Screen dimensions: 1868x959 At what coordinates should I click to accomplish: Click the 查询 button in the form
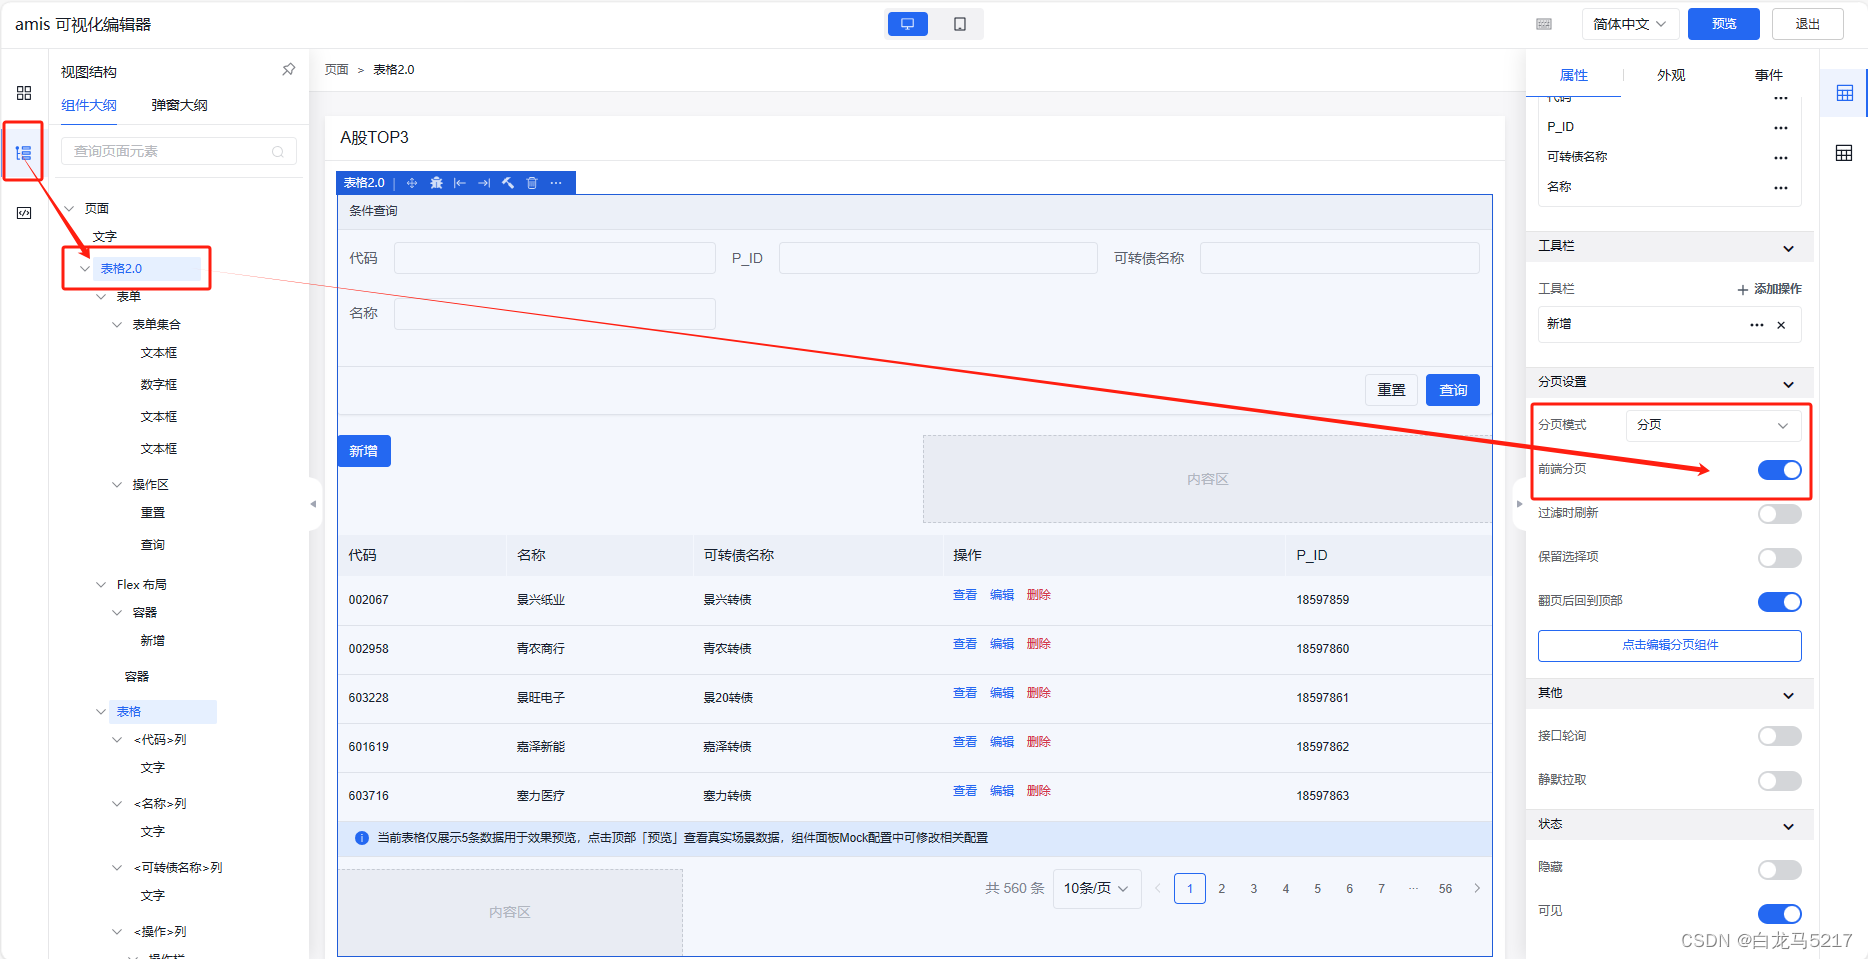click(x=1452, y=389)
